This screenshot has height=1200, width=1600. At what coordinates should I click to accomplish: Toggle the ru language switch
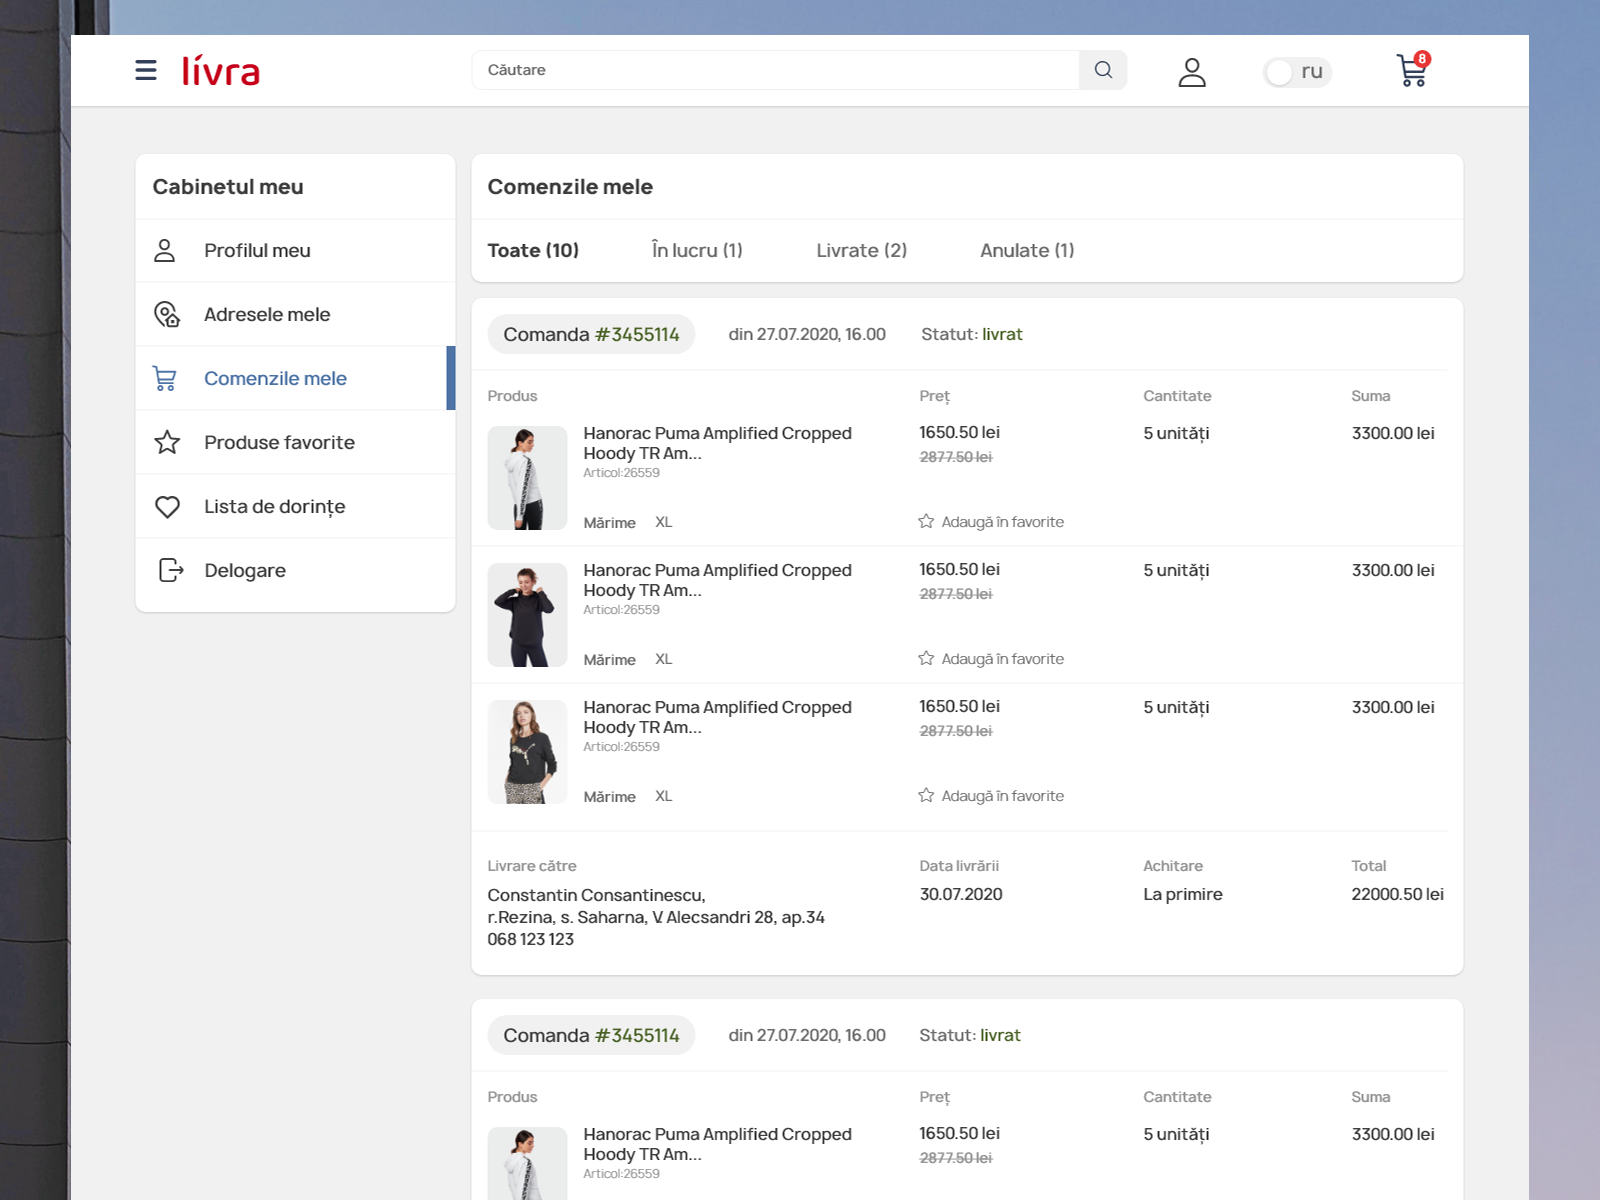coord(1297,72)
